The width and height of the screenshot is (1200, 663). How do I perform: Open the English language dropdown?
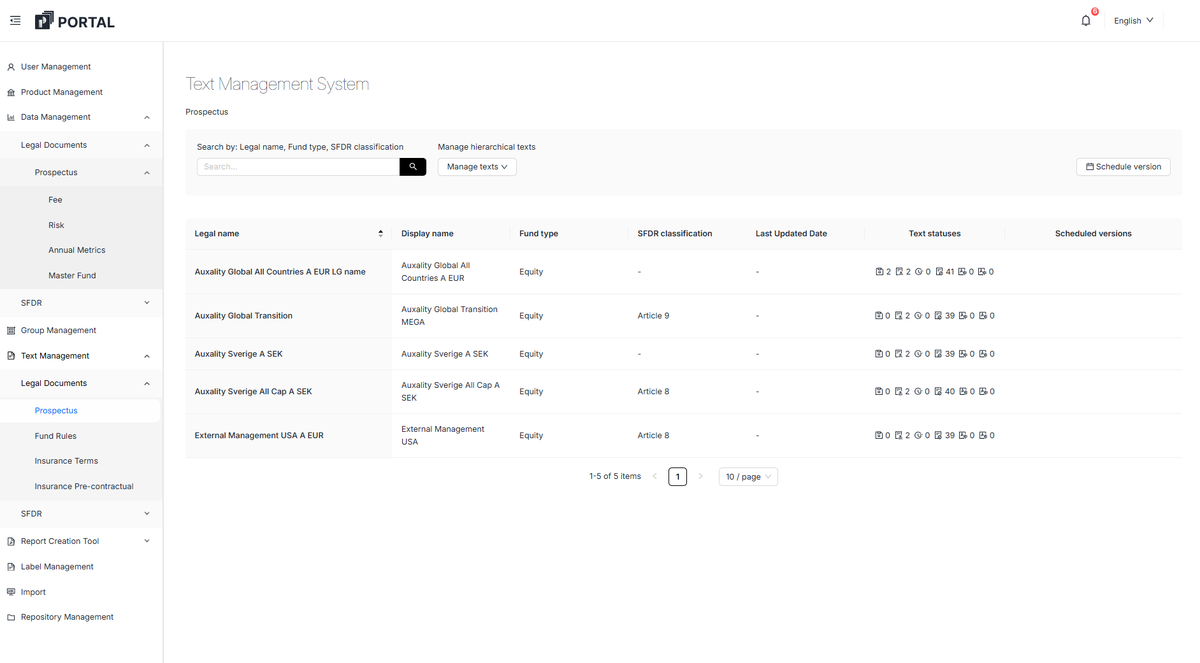coord(1134,20)
